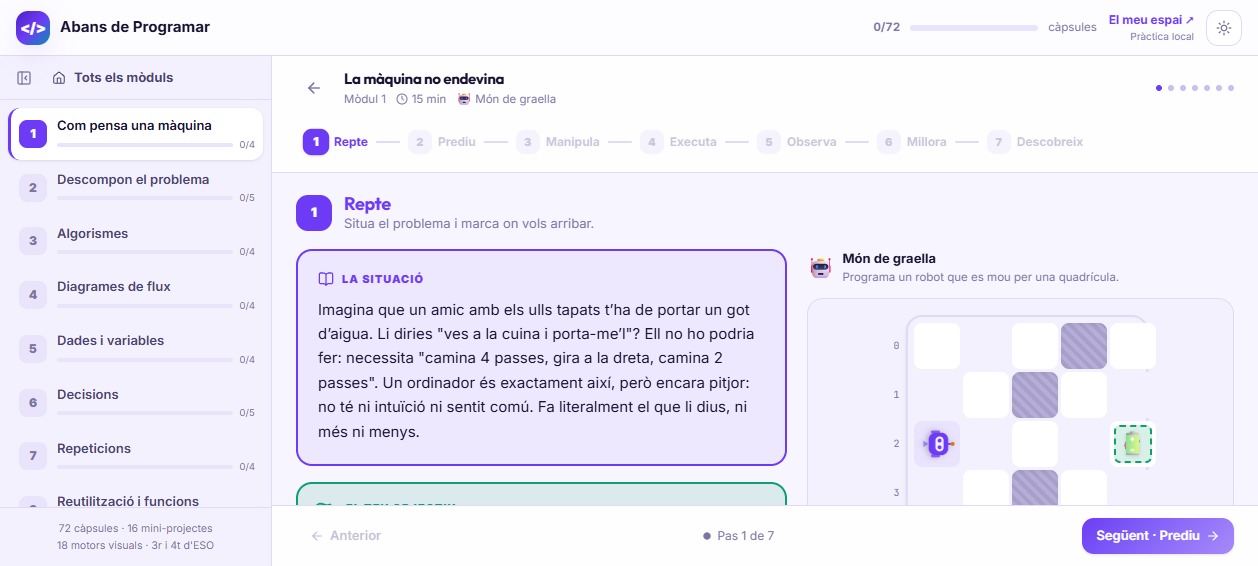Viewport: 1258px width, 566px height.
Task: Click the robot icon beside Món de graella heading
Action: (821, 267)
